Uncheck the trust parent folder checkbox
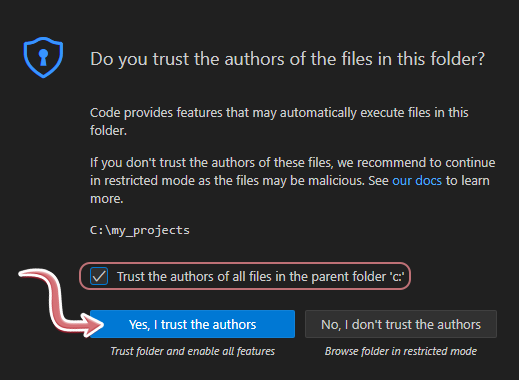 click(x=99, y=276)
